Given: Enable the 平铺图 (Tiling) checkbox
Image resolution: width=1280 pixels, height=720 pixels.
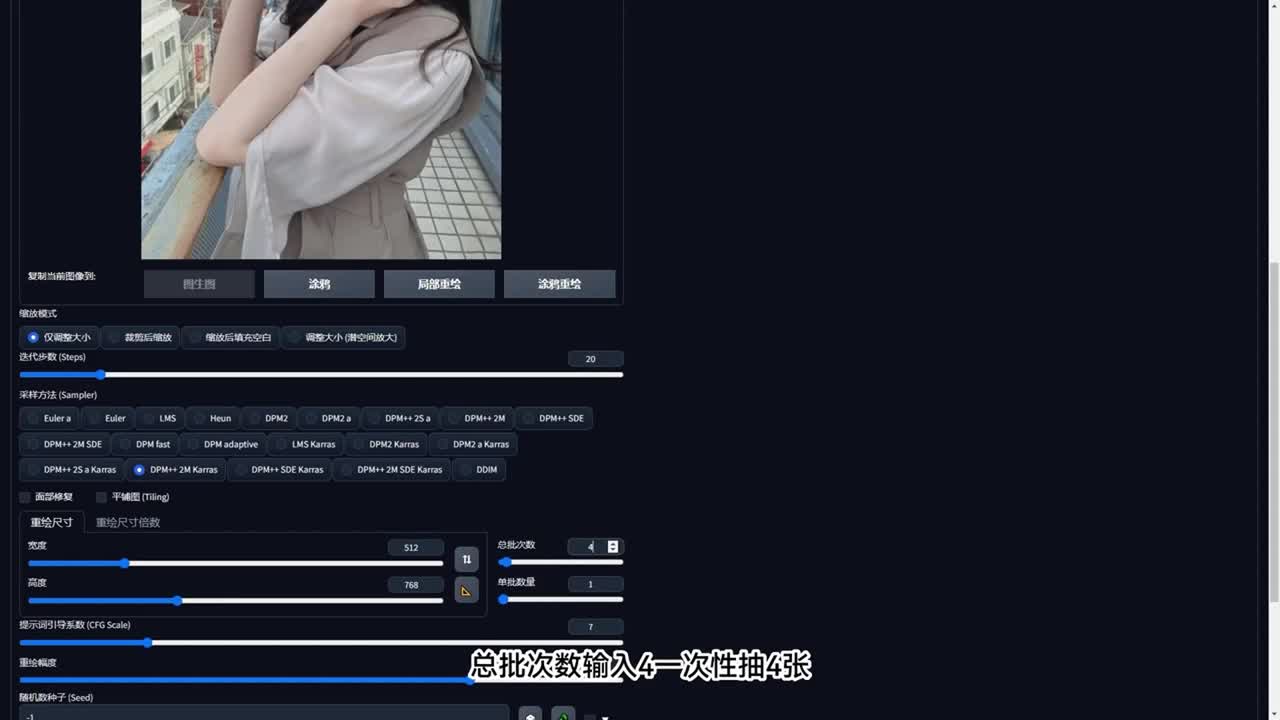Looking at the screenshot, I should tap(101, 497).
